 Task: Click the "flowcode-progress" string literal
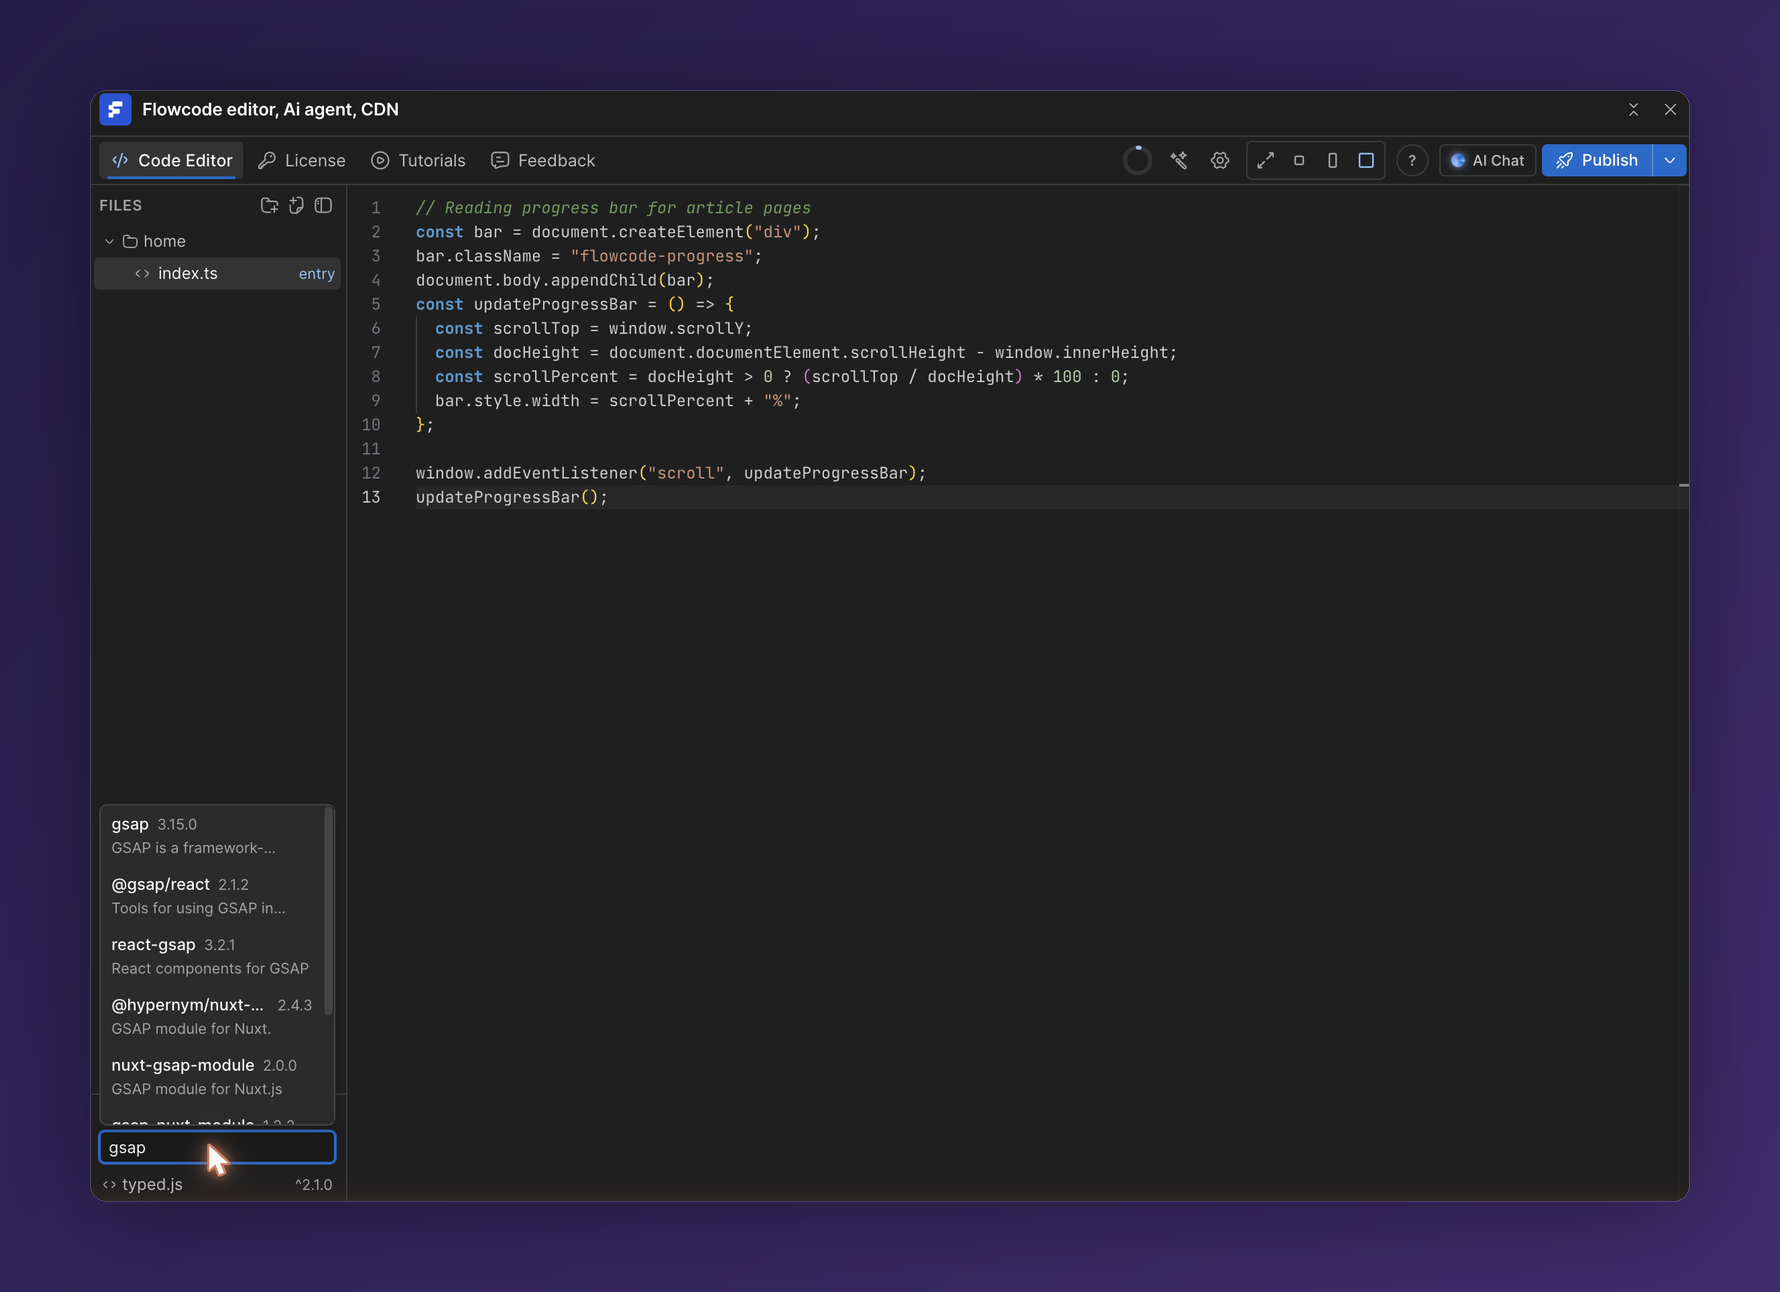[661, 256]
